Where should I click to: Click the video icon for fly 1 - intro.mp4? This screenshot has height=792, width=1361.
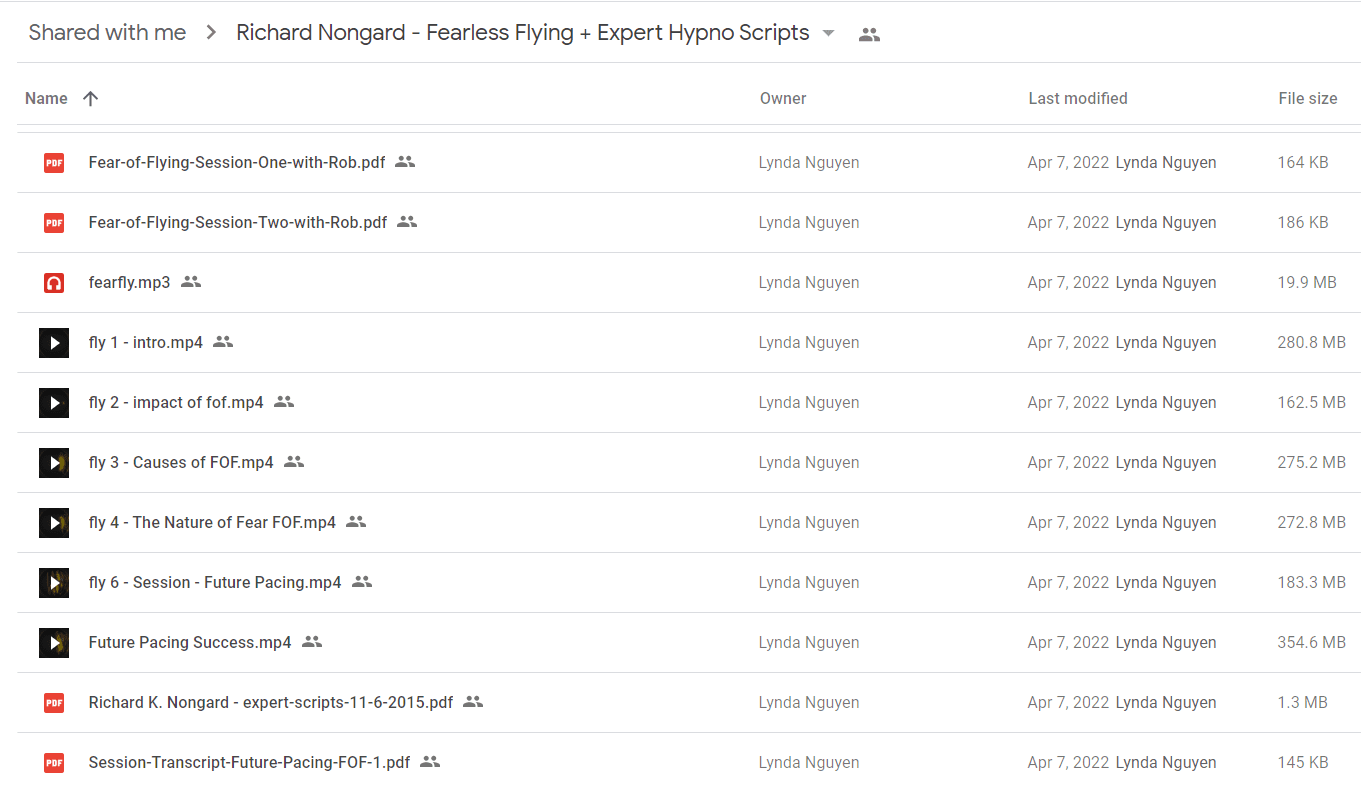[54, 342]
